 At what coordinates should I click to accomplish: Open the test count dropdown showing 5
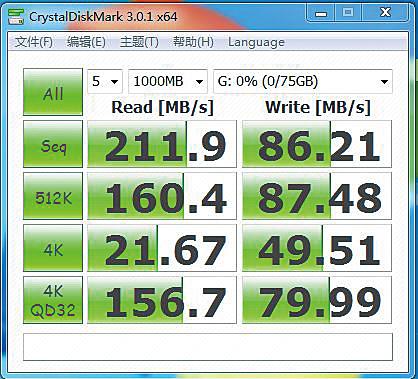click(105, 81)
